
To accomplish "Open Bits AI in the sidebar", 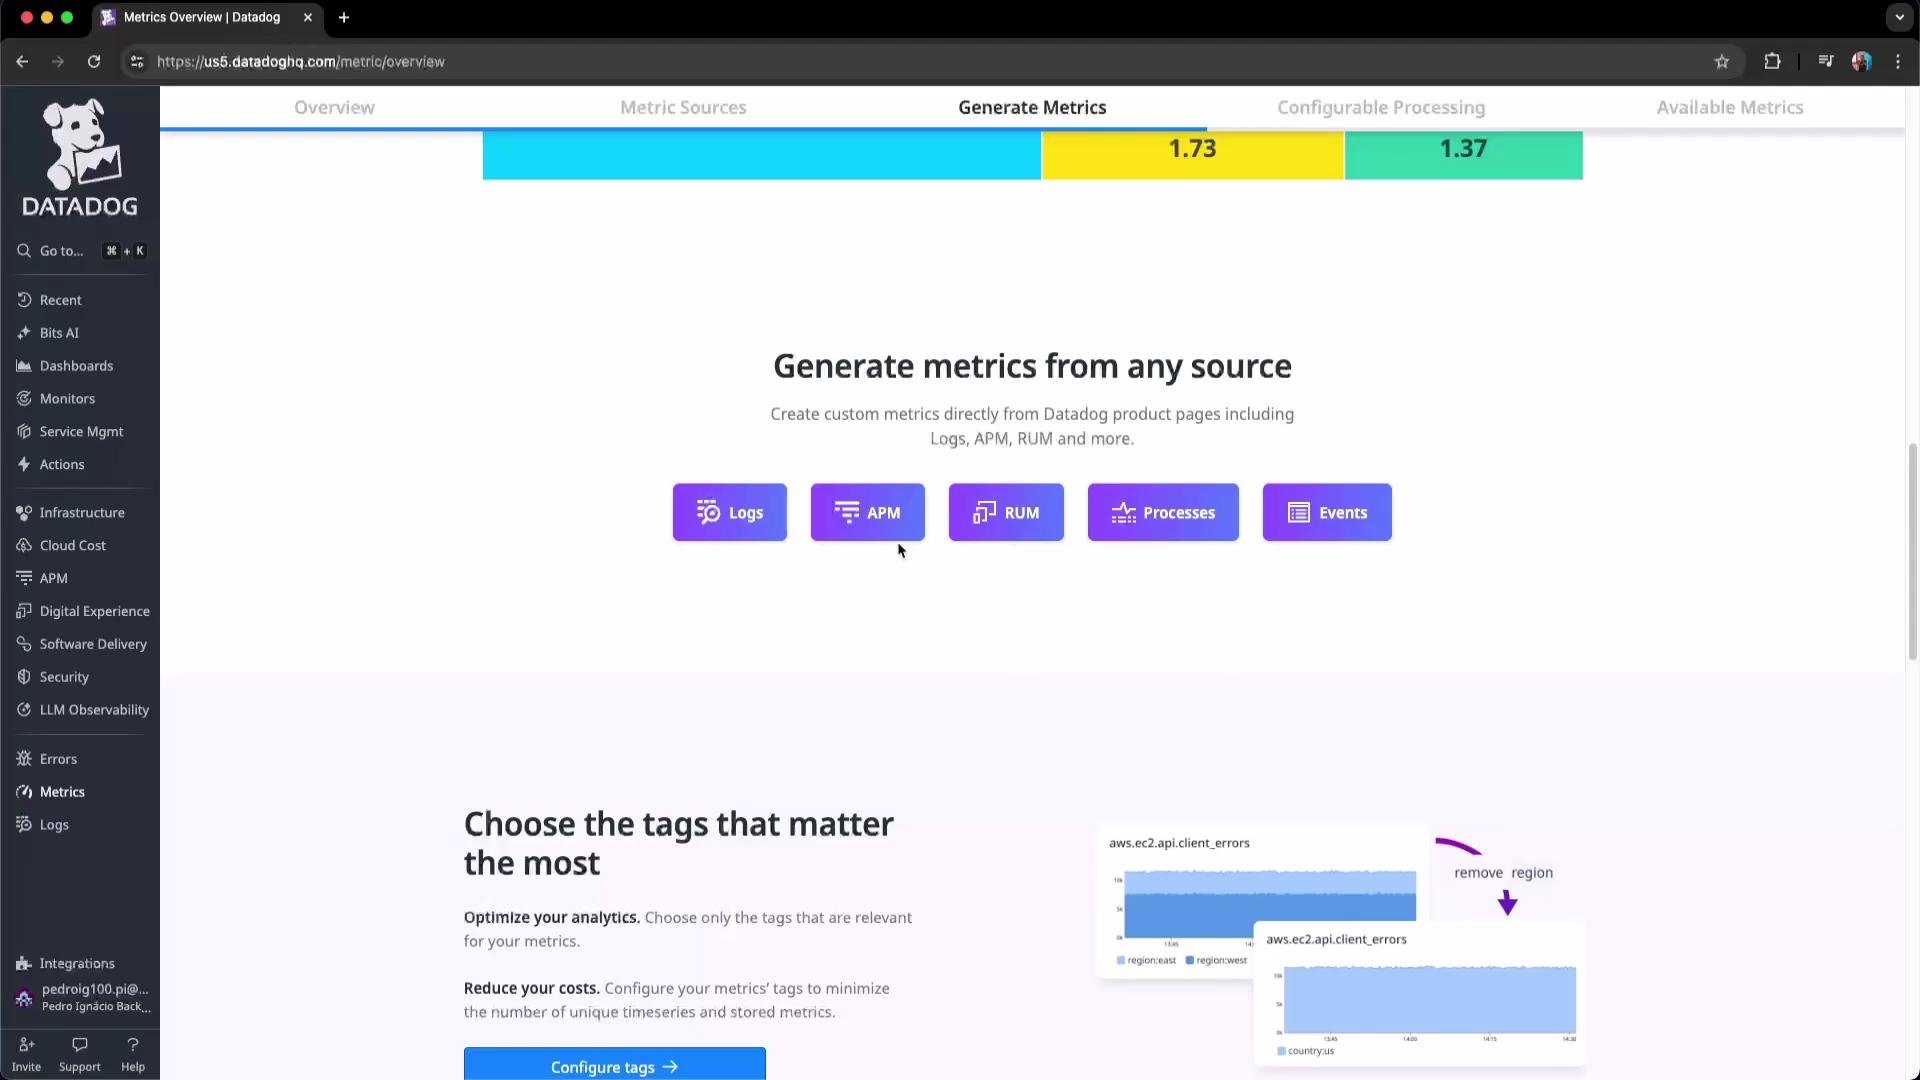I will pyautogui.click(x=59, y=333).
